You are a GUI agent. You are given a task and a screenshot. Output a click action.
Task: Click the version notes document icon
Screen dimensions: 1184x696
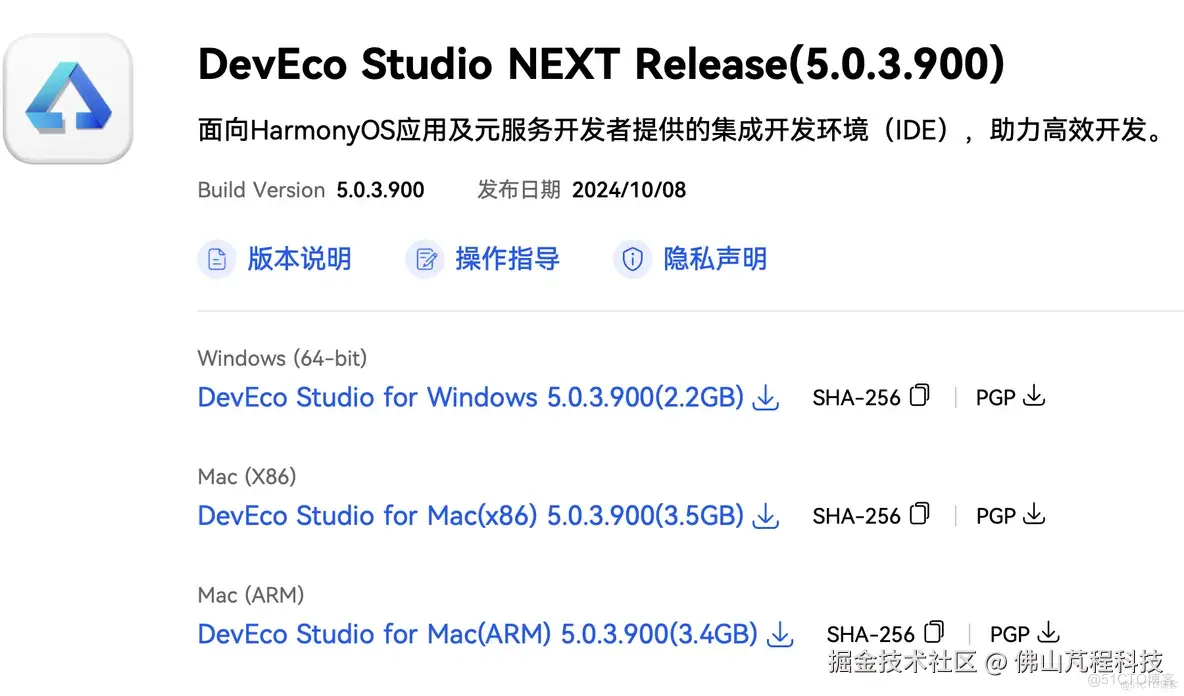(x=216, y=260)
